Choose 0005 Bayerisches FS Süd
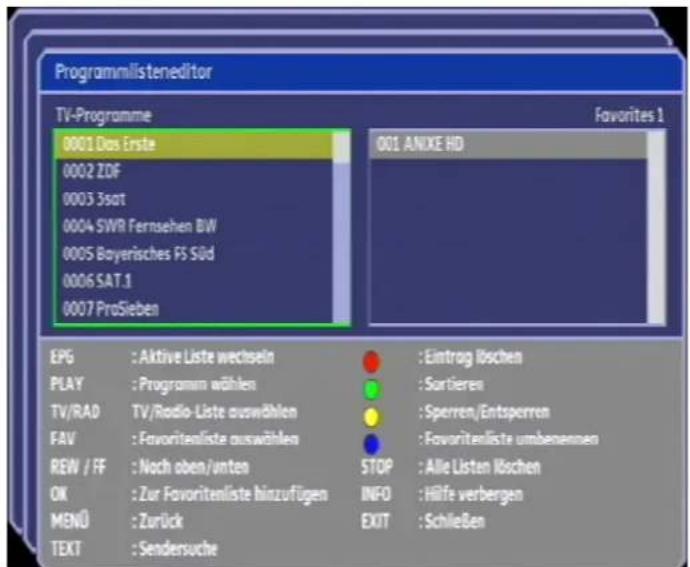The height and width of the screenshot is (567, 690). [x=194, y=254]
